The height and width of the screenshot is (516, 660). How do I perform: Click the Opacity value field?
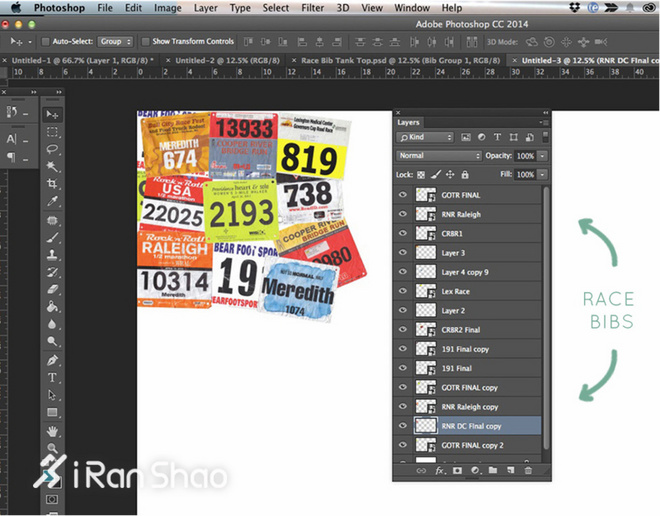[x=525, y=156]
